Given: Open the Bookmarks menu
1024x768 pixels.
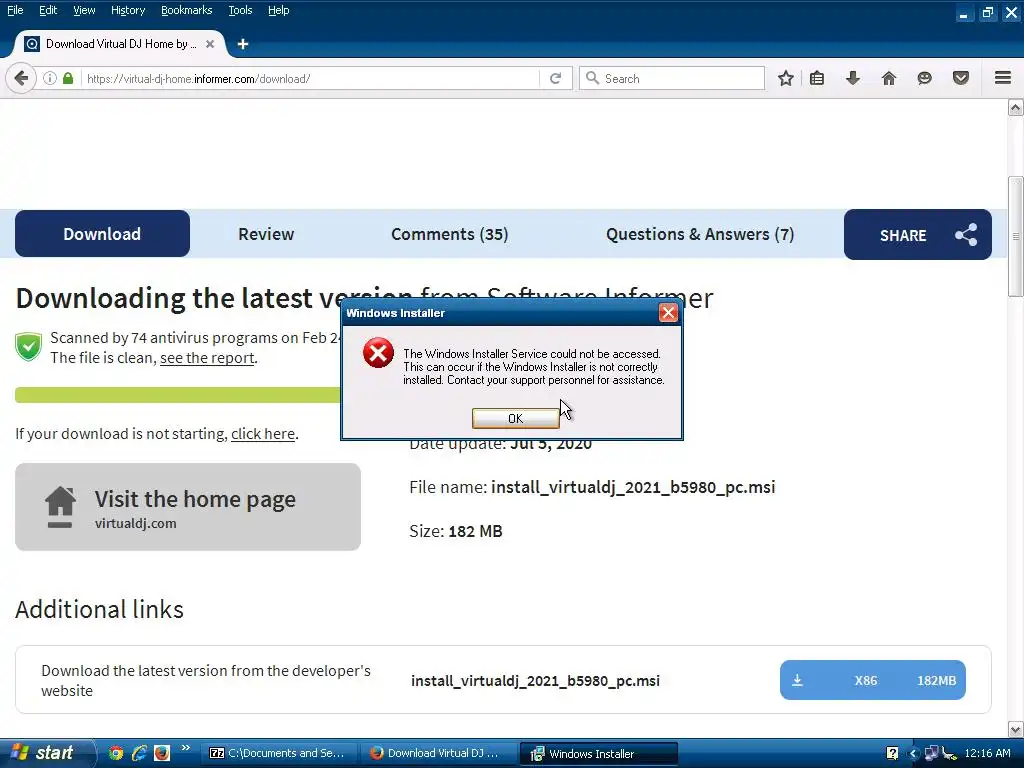Looking at the screenshot, I should tap(187, 10).
